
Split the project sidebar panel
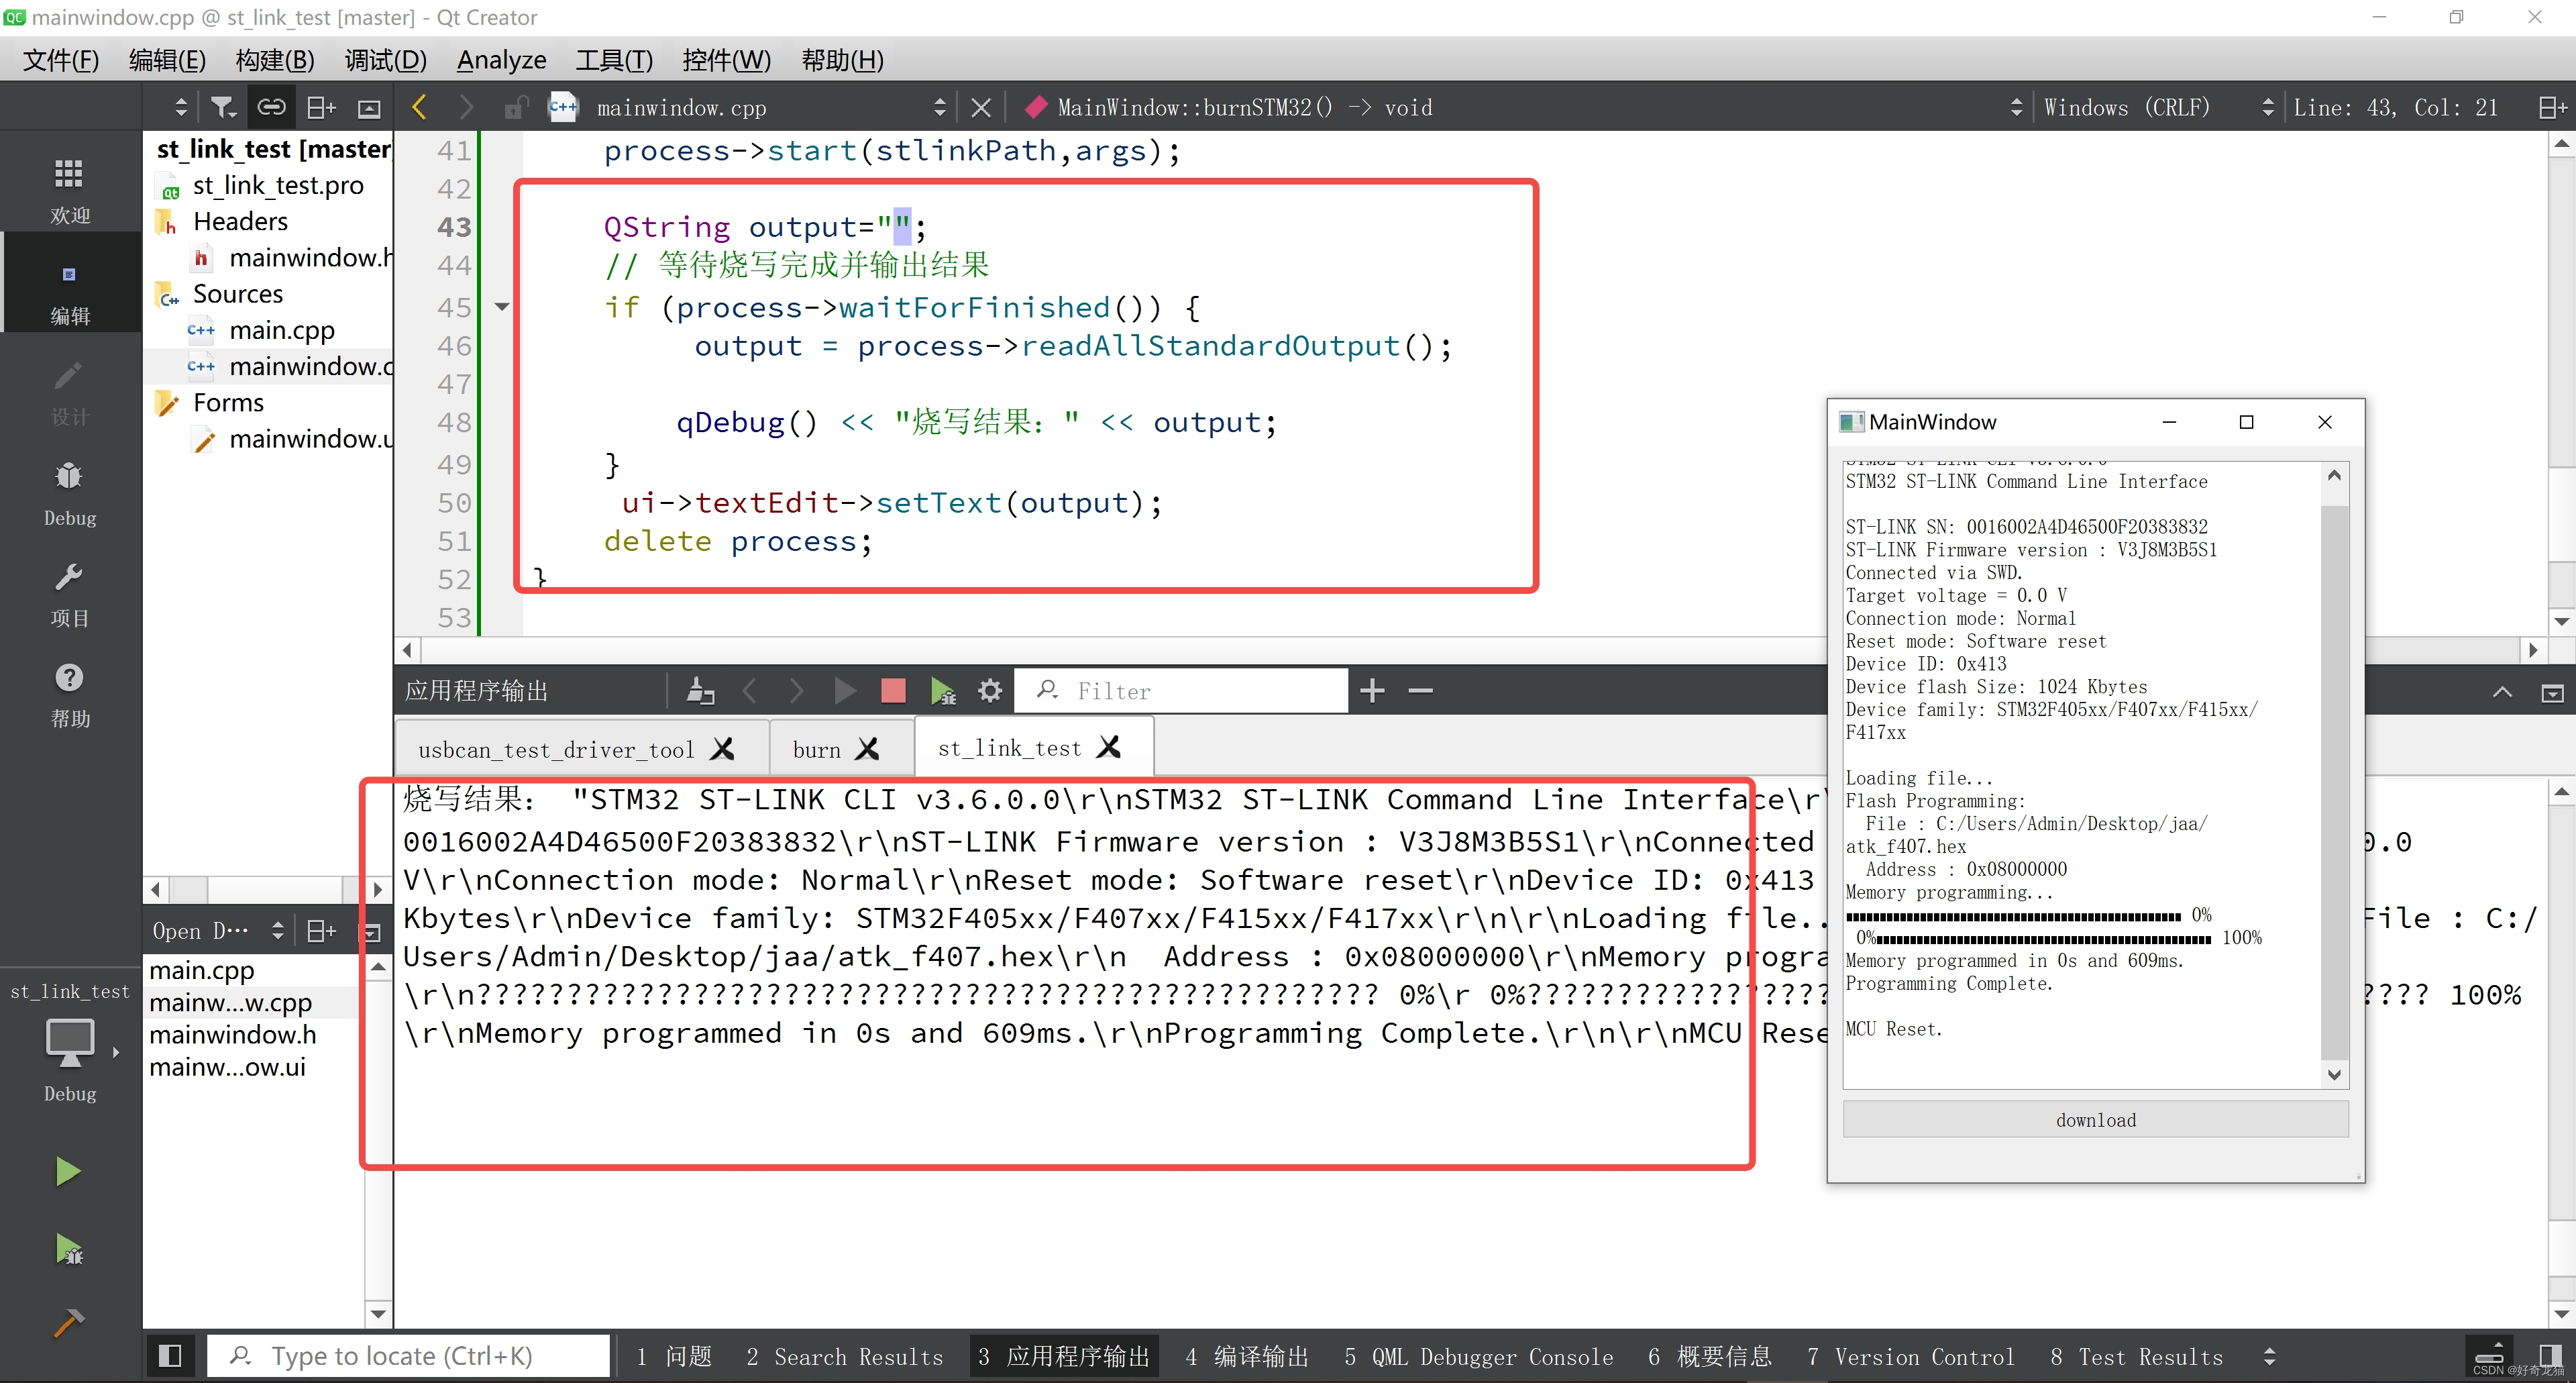pos(321,107)
